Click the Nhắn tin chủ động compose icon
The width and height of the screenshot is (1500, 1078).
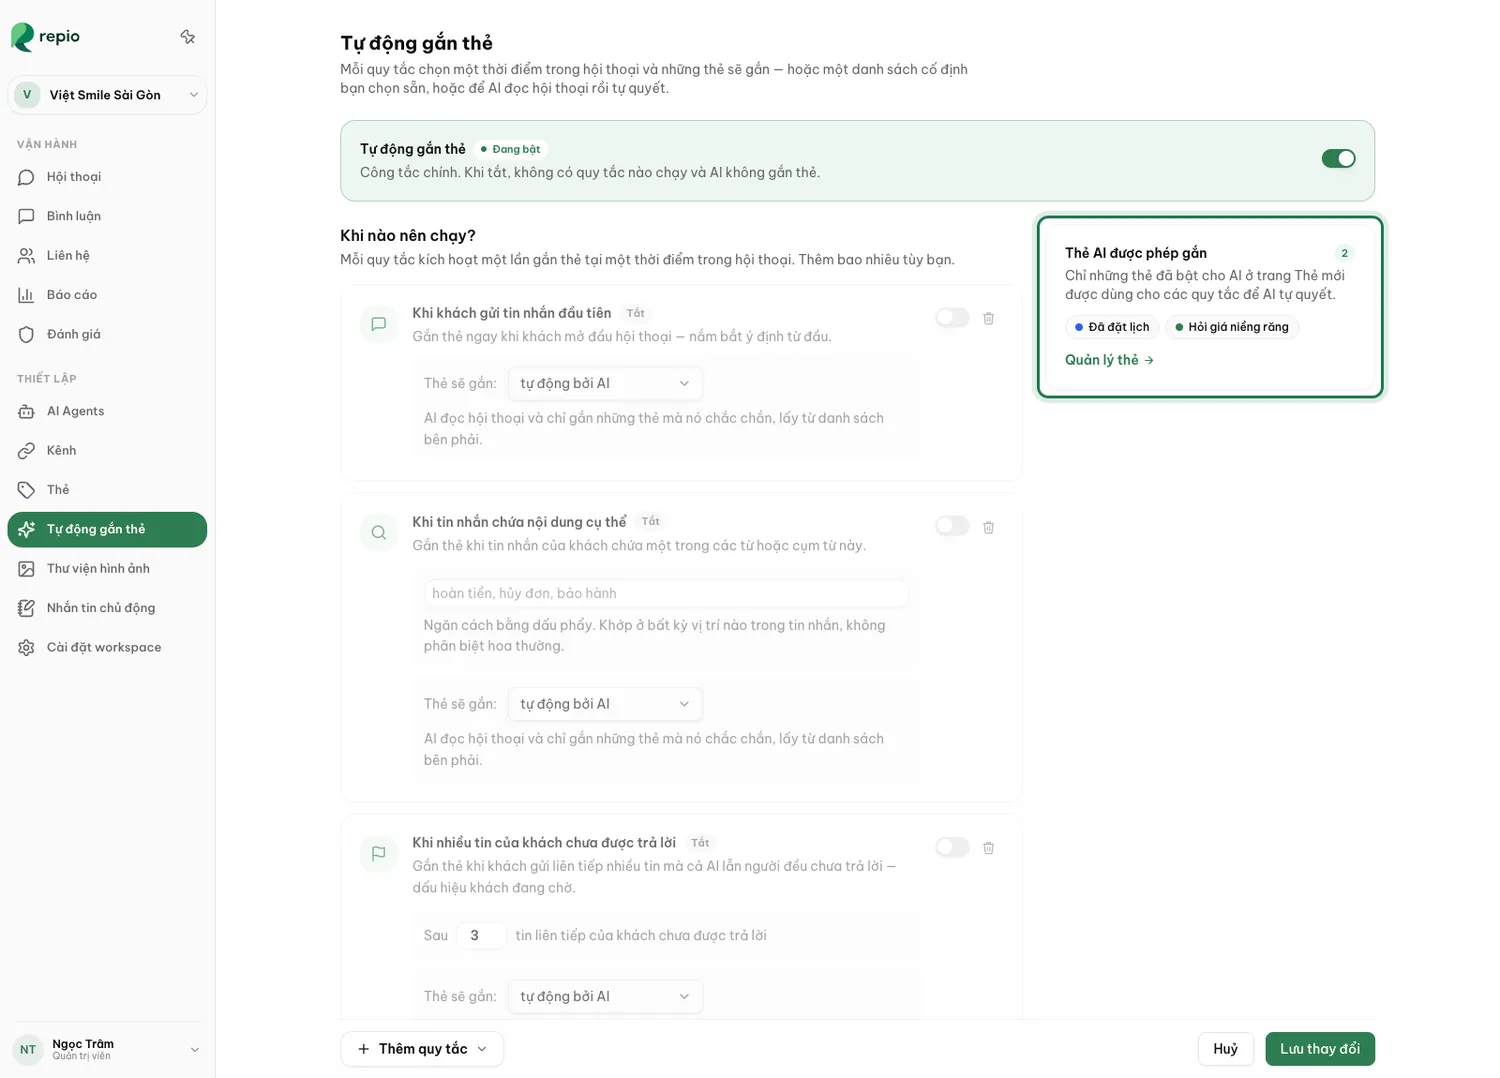26,608
